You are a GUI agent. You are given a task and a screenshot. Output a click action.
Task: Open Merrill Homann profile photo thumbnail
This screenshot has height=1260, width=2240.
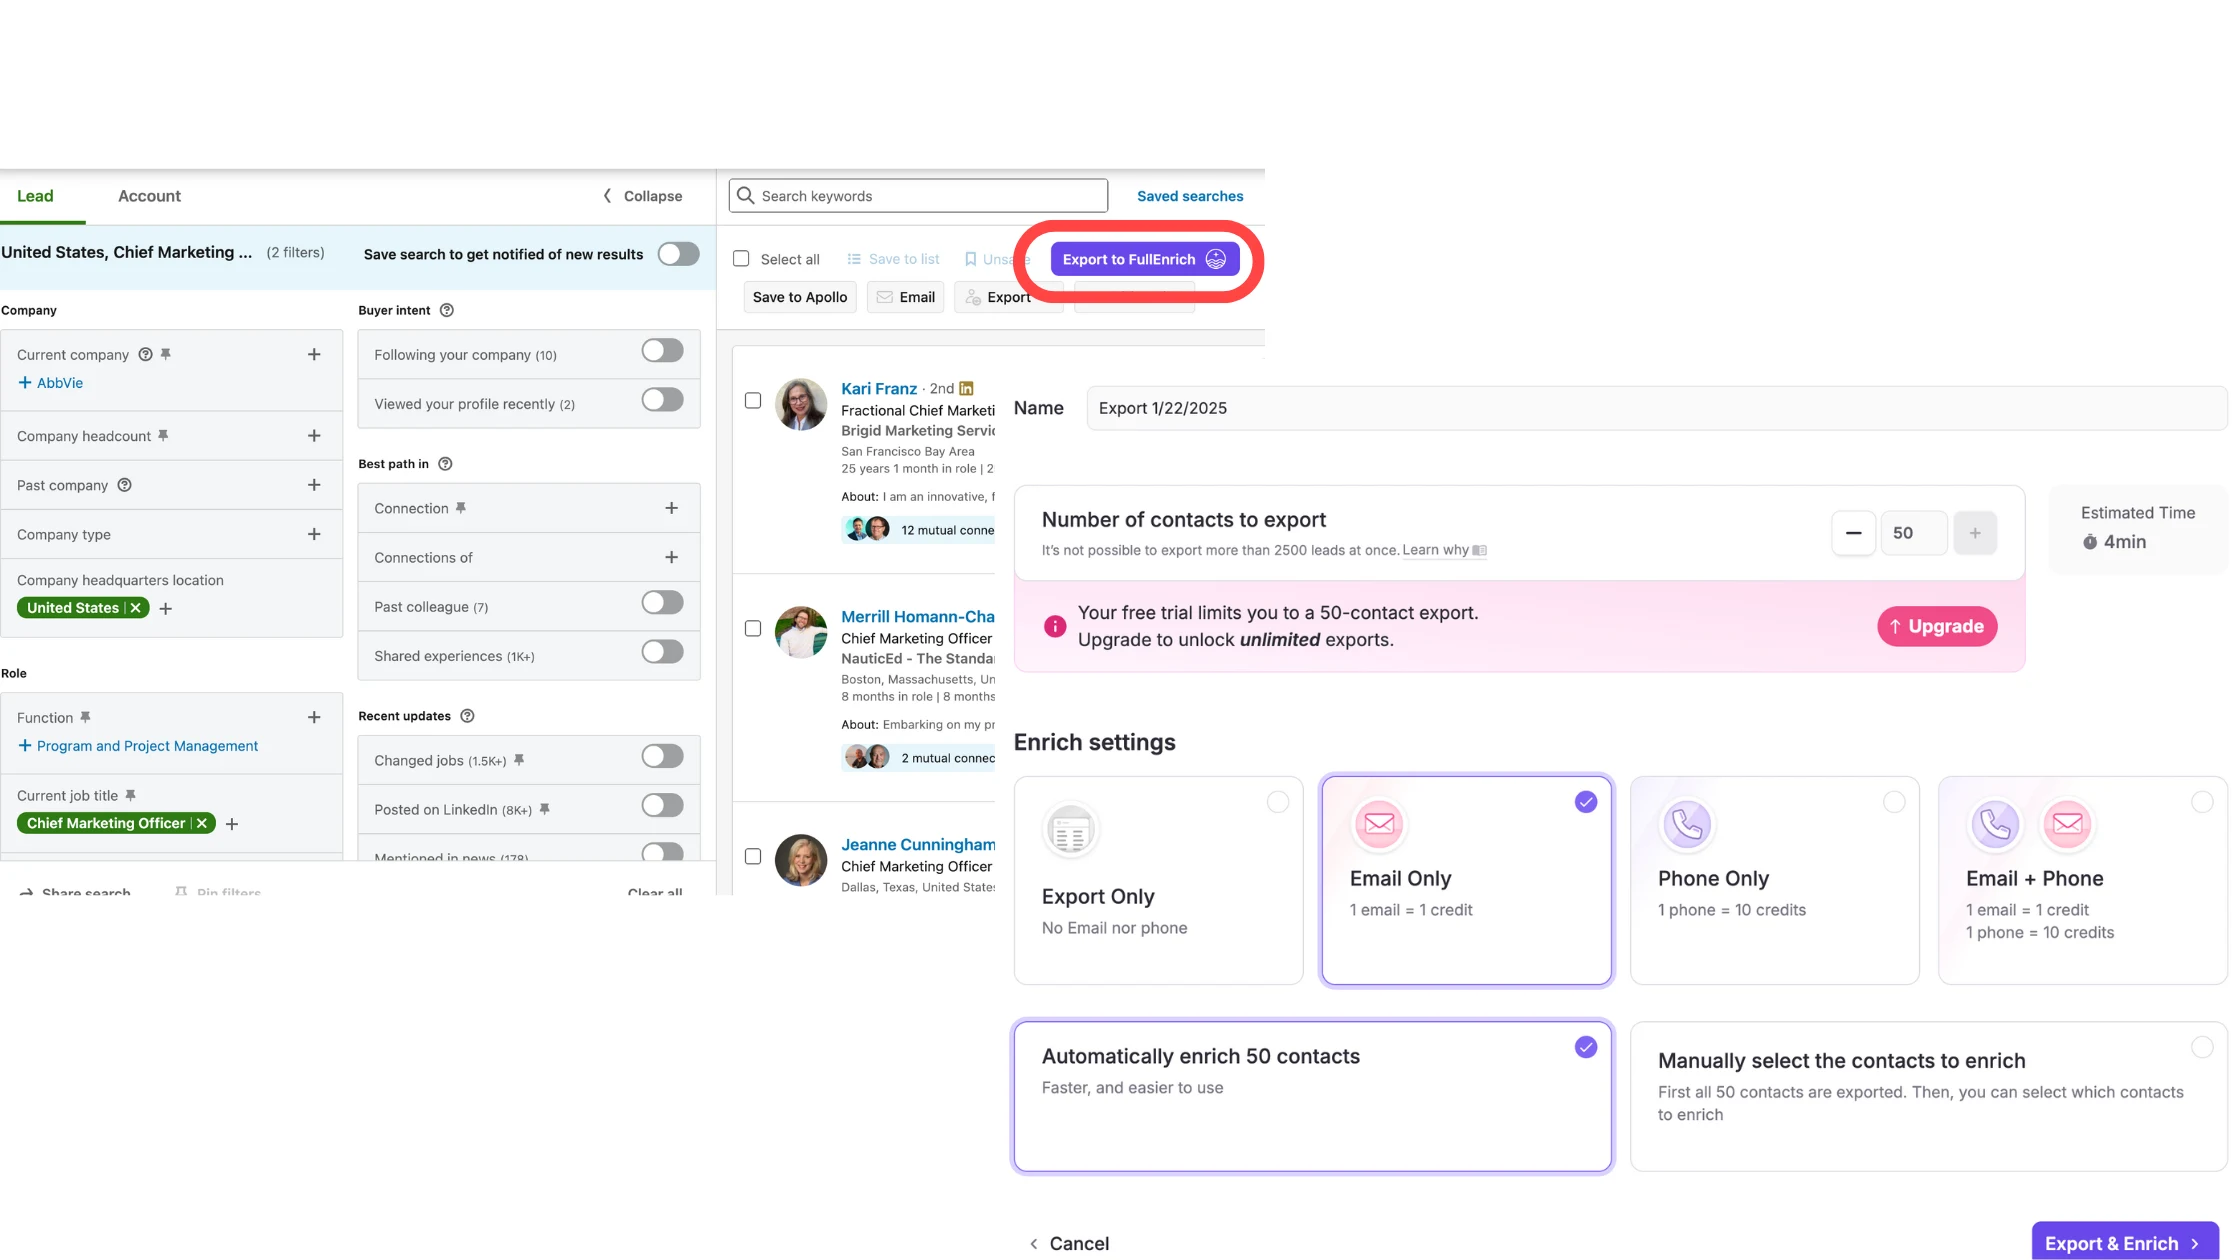tap(801, 632)
